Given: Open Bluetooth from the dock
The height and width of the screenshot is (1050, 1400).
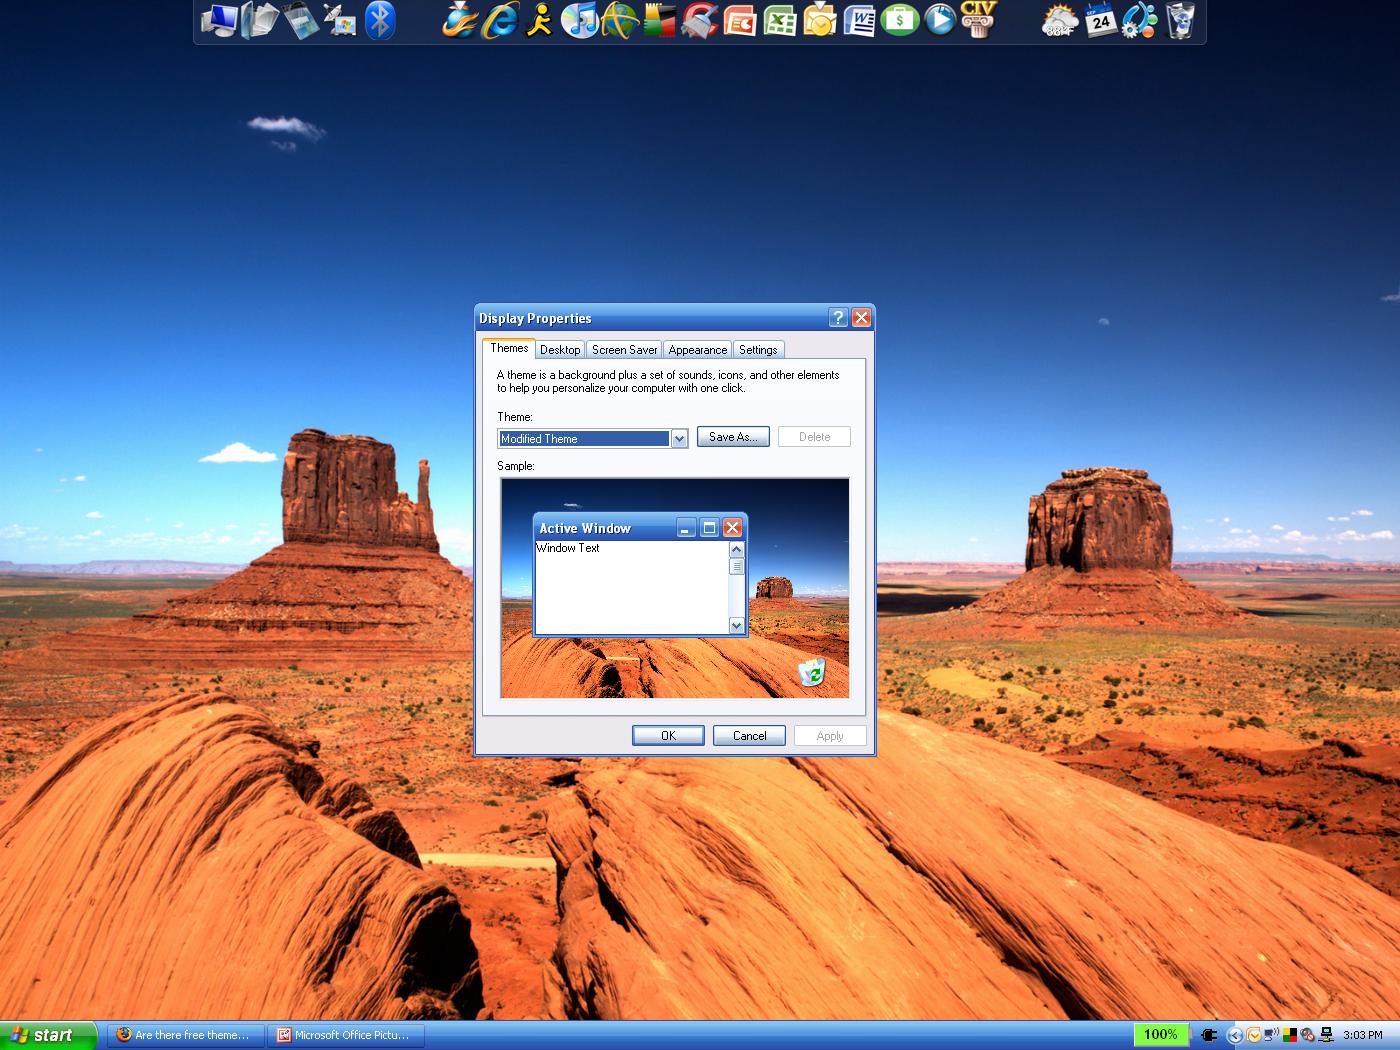Looking at the screenshot, I should pyautogui.click(x=380, y=20).
